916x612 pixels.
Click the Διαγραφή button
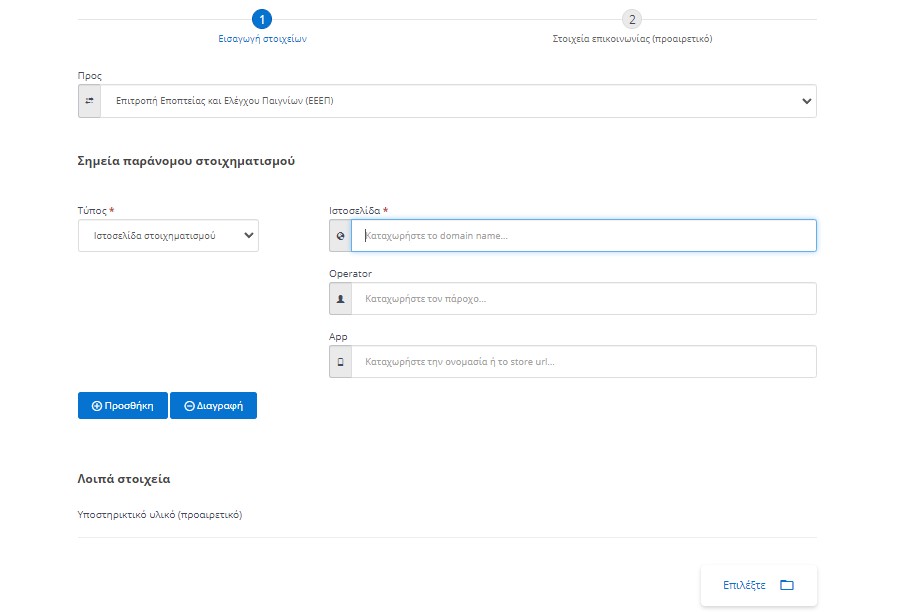click(213, 406)
